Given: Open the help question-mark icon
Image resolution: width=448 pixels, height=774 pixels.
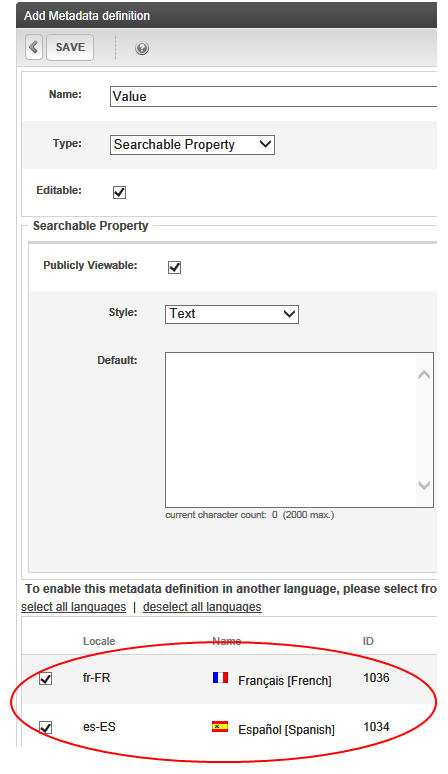Looking at the screenshot, I should [142, 48].
